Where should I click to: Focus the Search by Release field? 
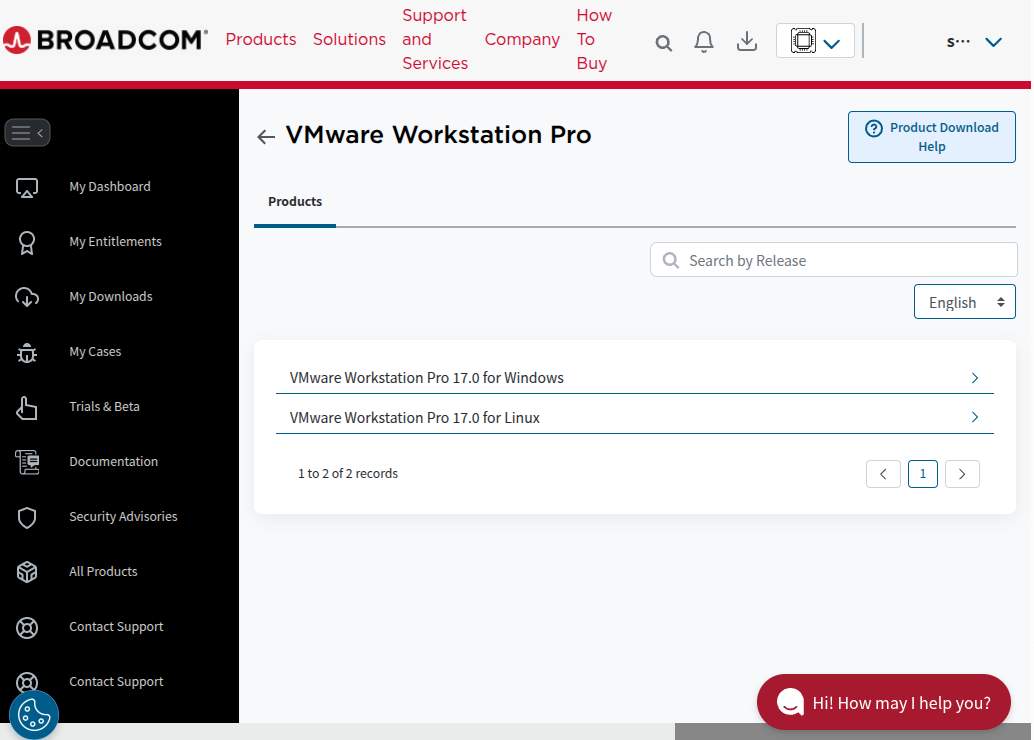834,260
